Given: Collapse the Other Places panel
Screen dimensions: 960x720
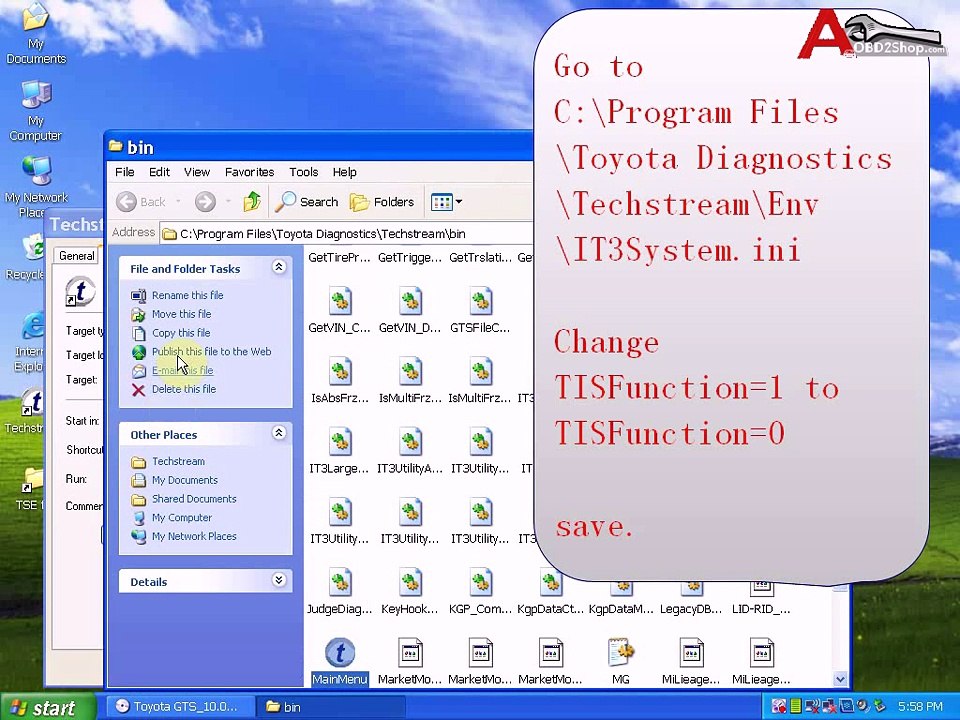Looking at the screenshot, I should tap(279, 433).
